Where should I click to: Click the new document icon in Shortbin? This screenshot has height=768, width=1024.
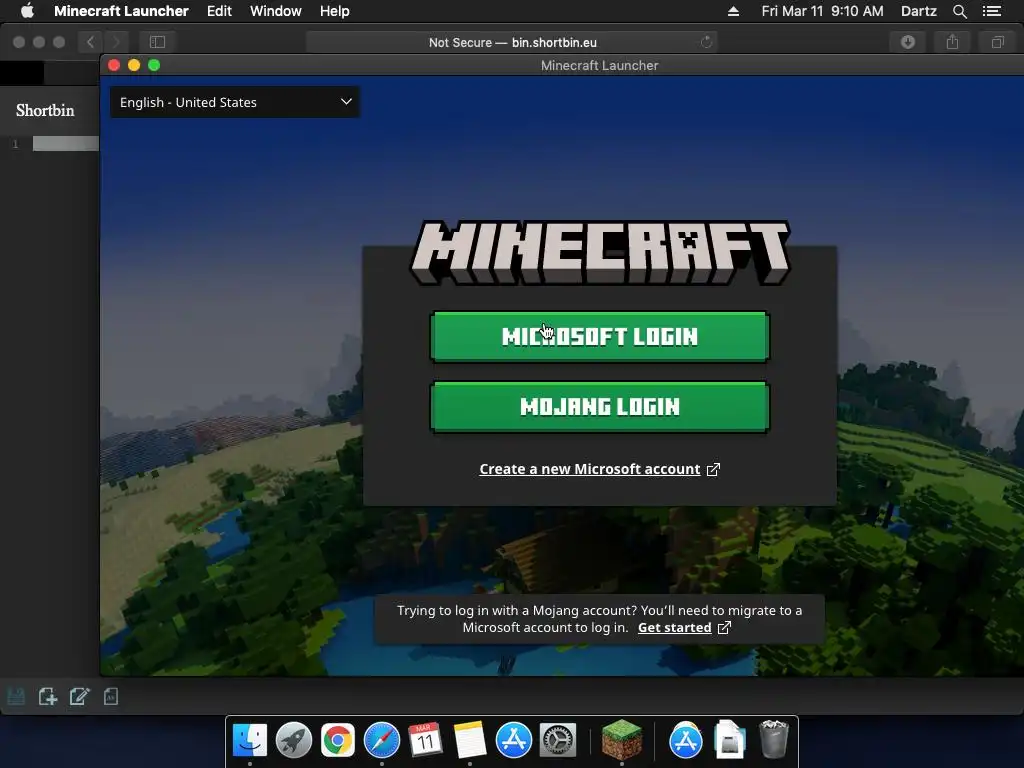pos(48,696)
